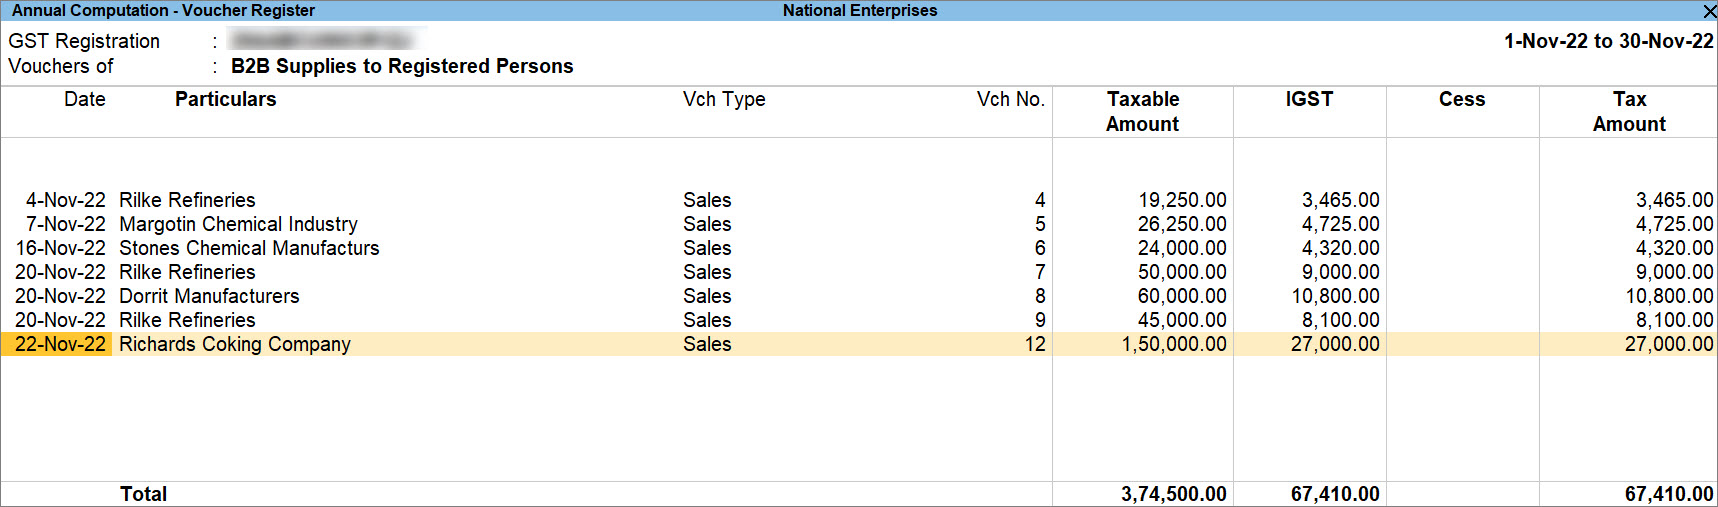Click voucher number 12

tap(1035, 344)
